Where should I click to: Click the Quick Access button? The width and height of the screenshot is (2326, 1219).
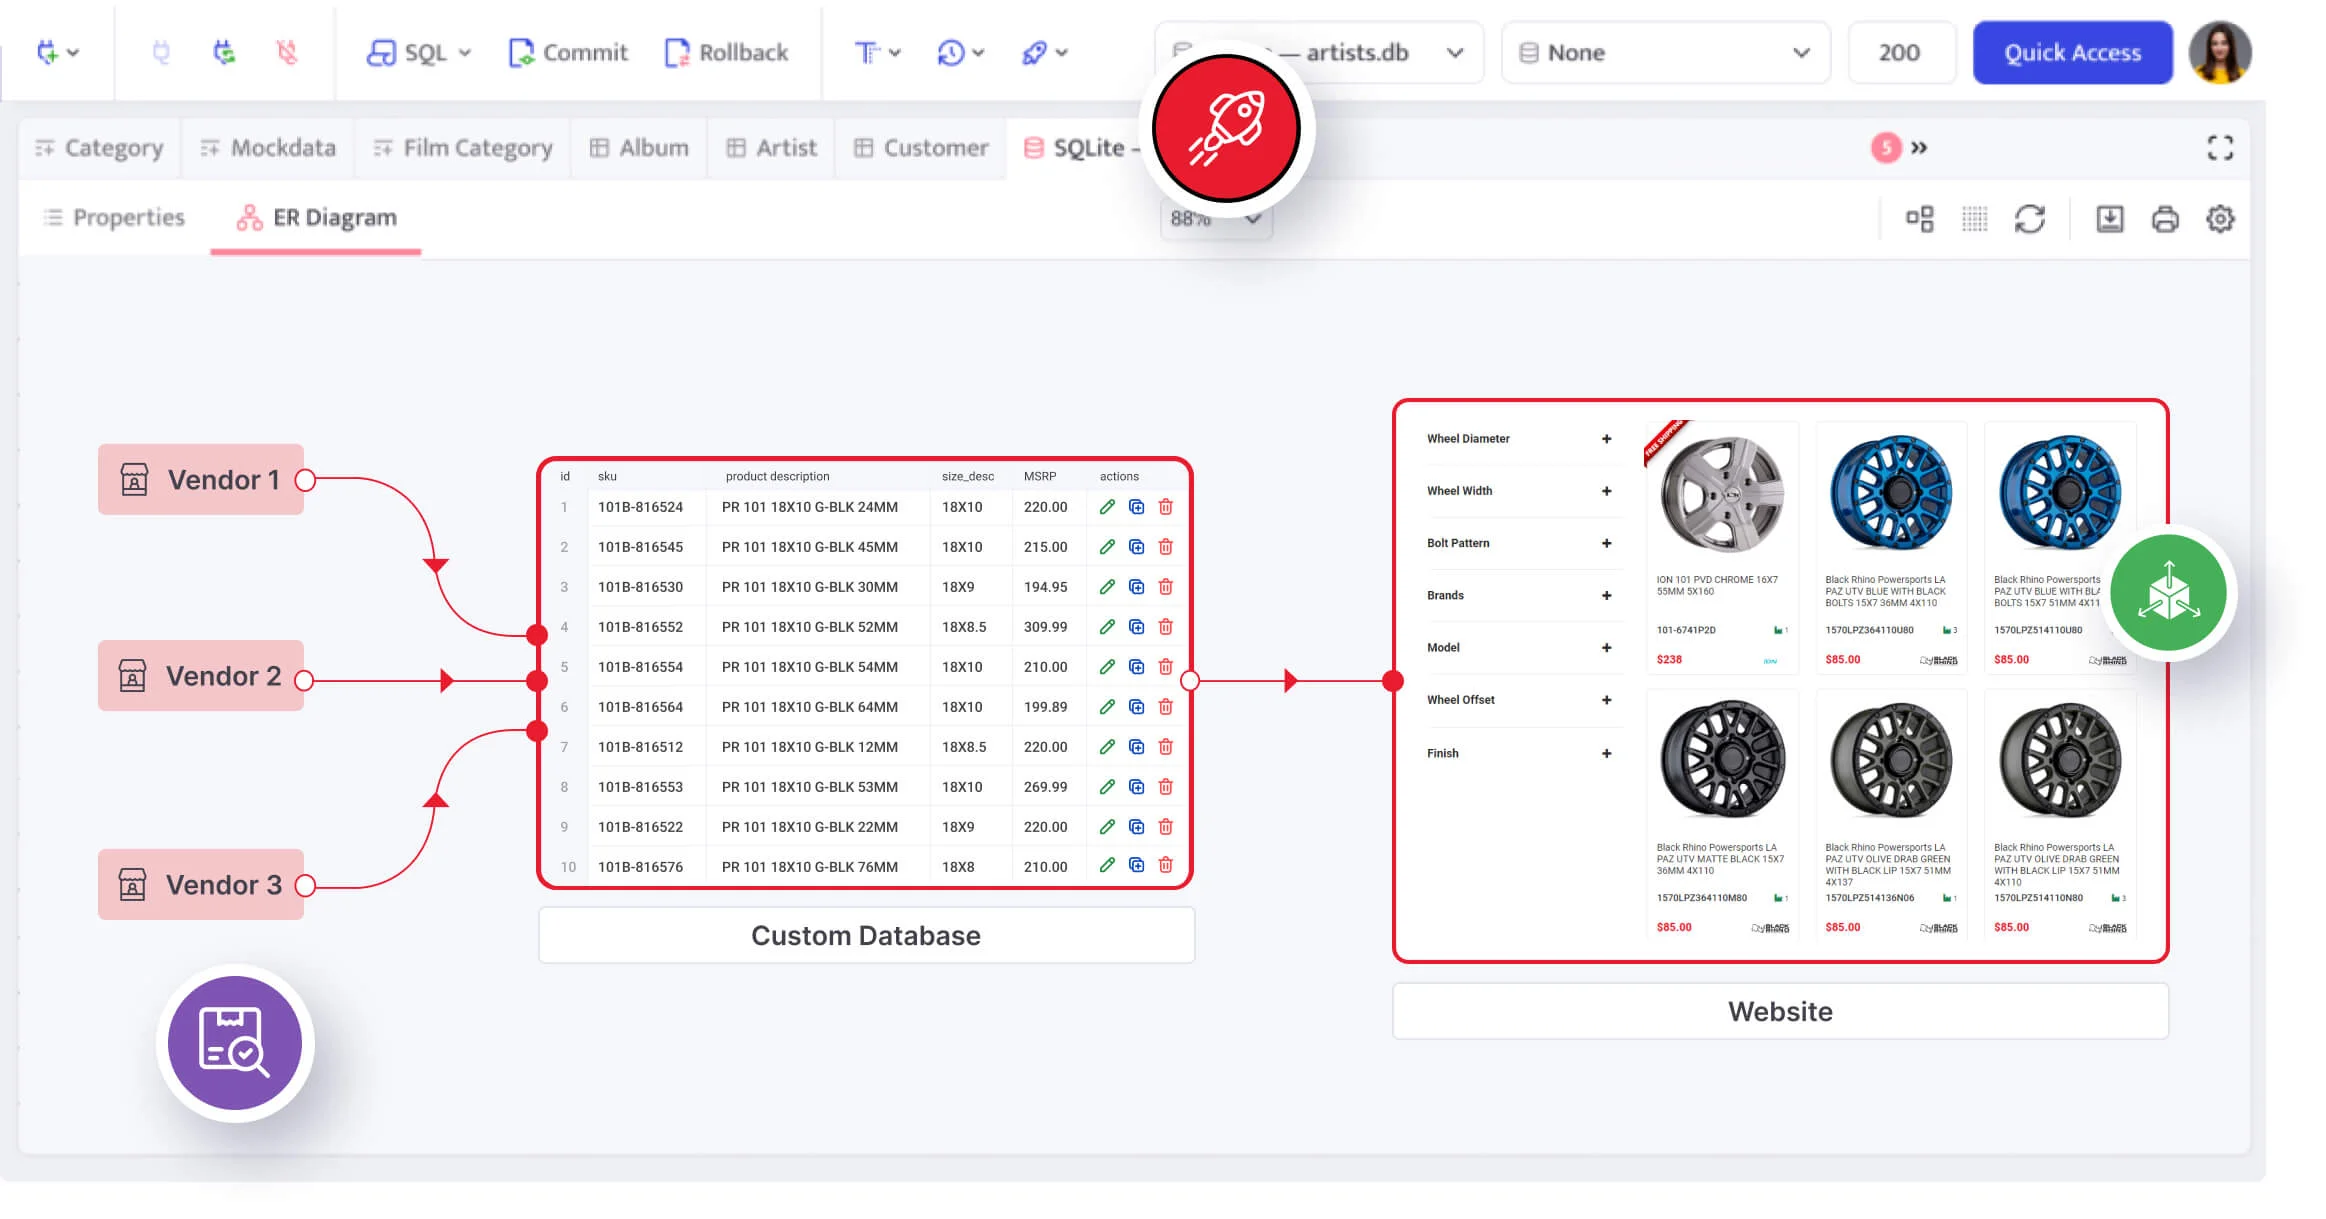(2072, 53)
